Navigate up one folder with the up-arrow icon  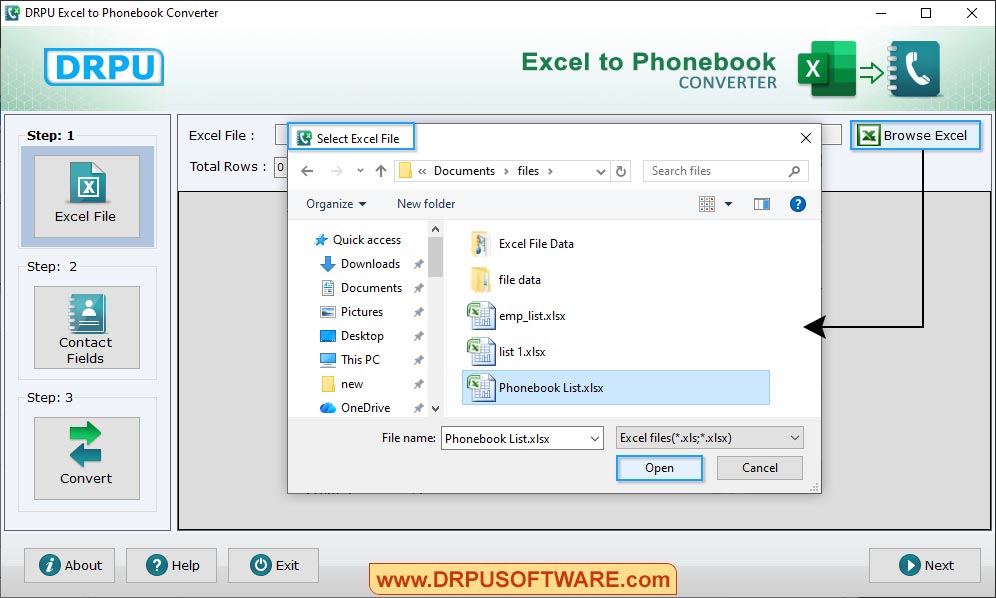click(x=381, y=171)
